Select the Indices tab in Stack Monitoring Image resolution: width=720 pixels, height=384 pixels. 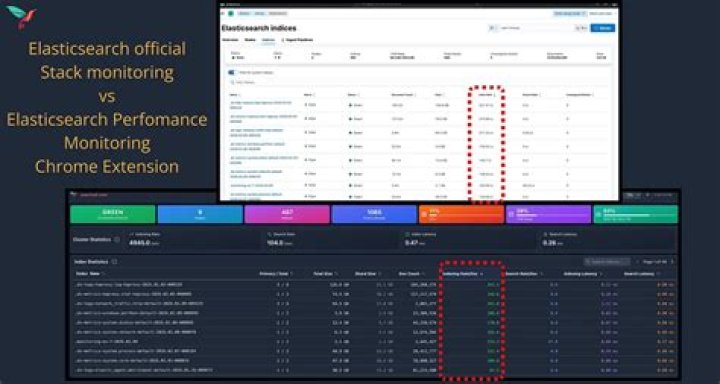point(268,40)
